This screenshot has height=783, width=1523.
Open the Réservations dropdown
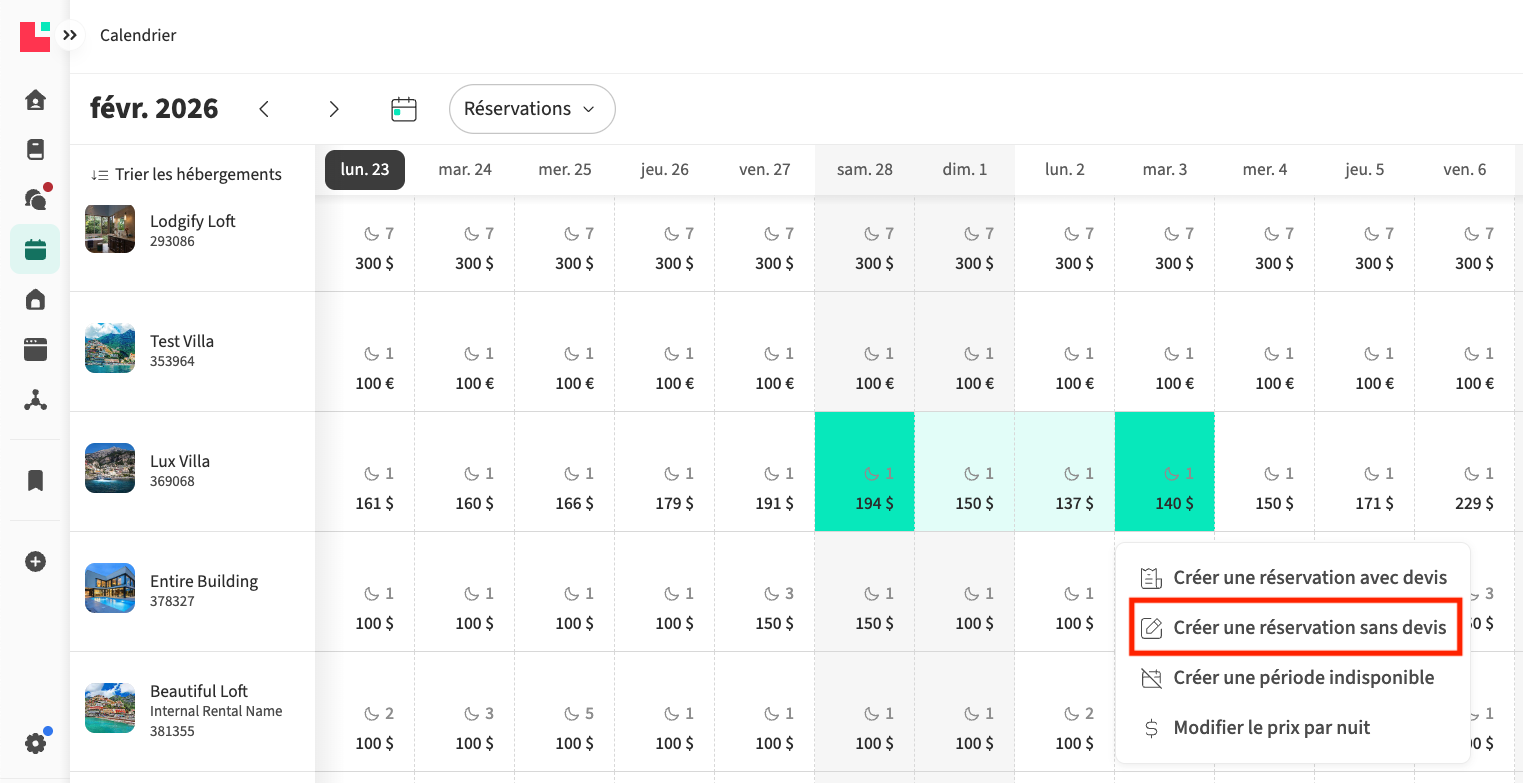(531, 109)
